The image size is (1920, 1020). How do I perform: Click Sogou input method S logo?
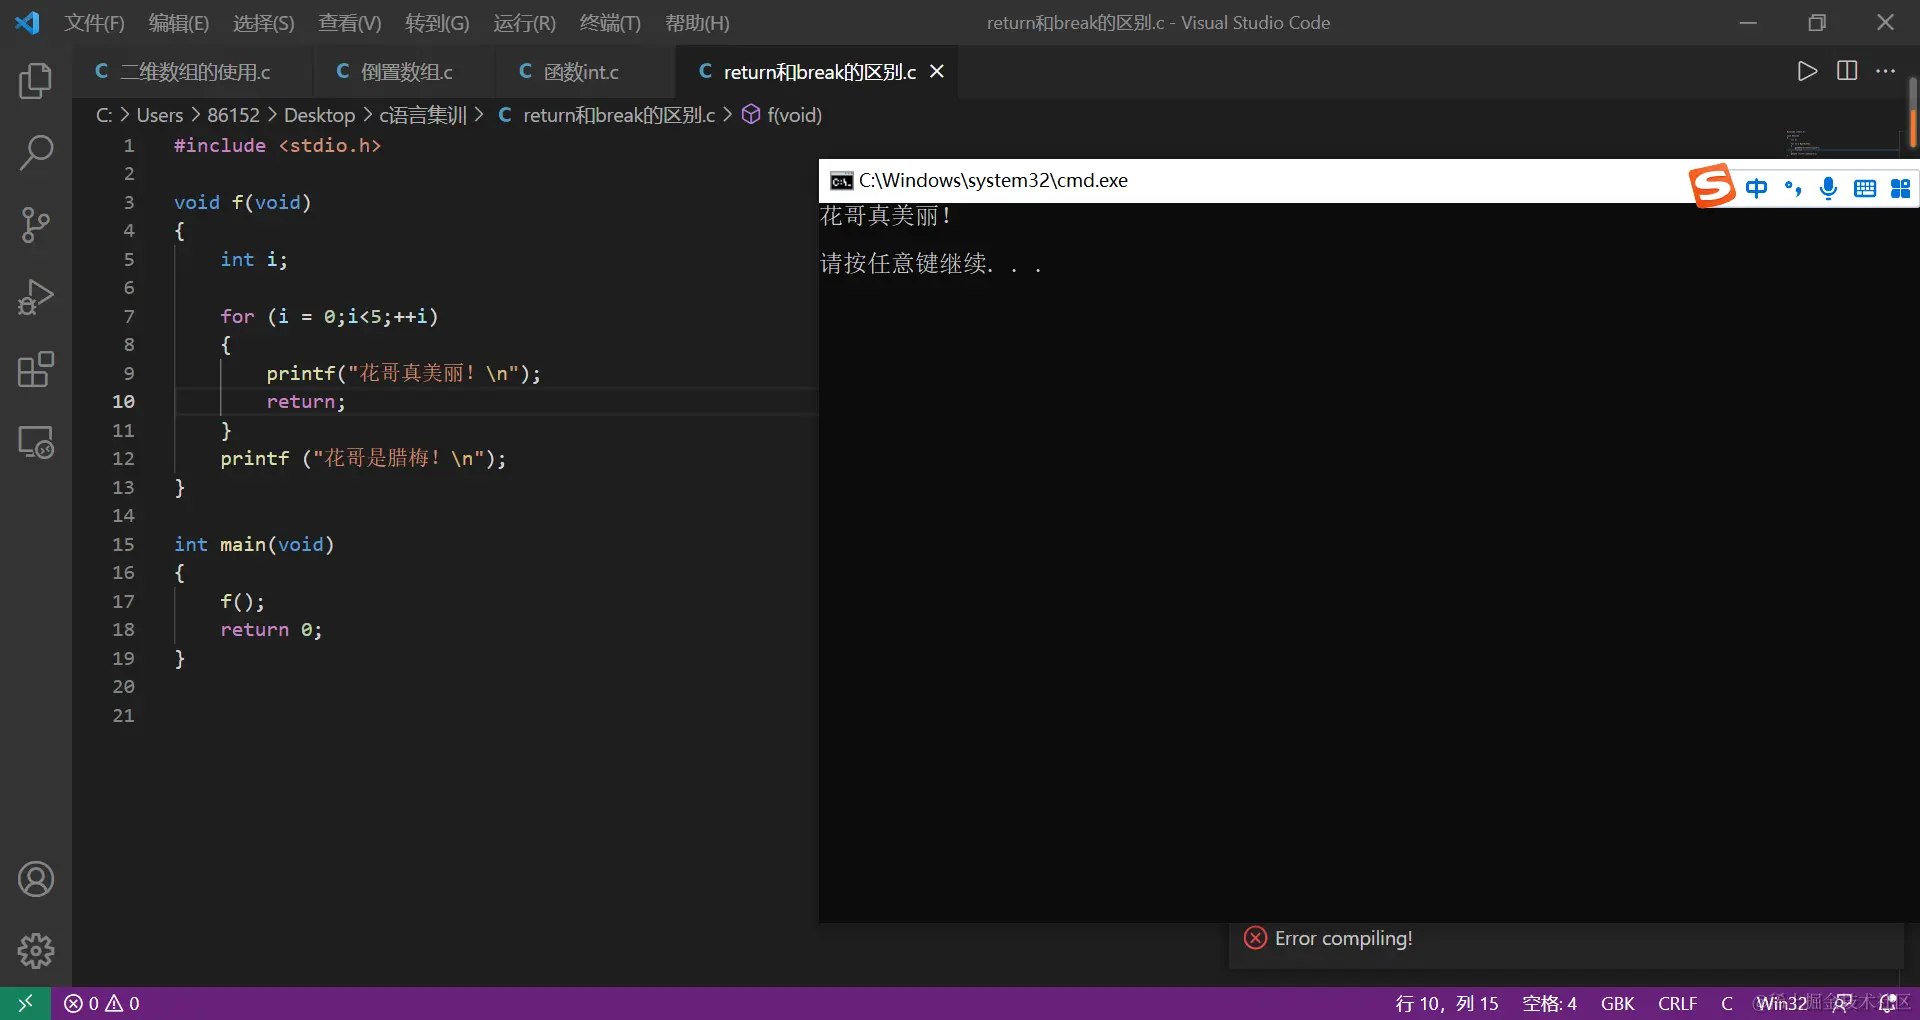coord(1712,185)
